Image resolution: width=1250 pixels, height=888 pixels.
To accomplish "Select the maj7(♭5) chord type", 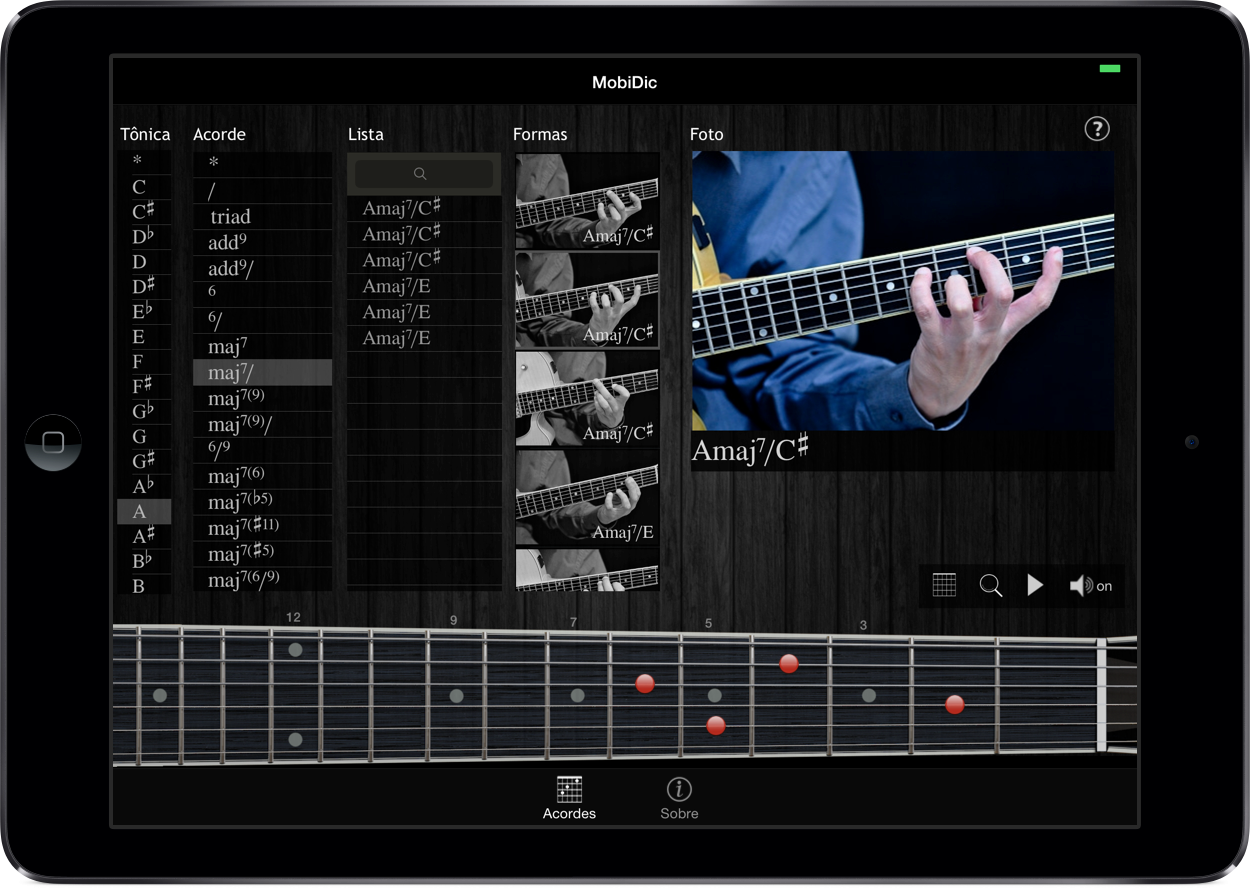I will [262, 502].
